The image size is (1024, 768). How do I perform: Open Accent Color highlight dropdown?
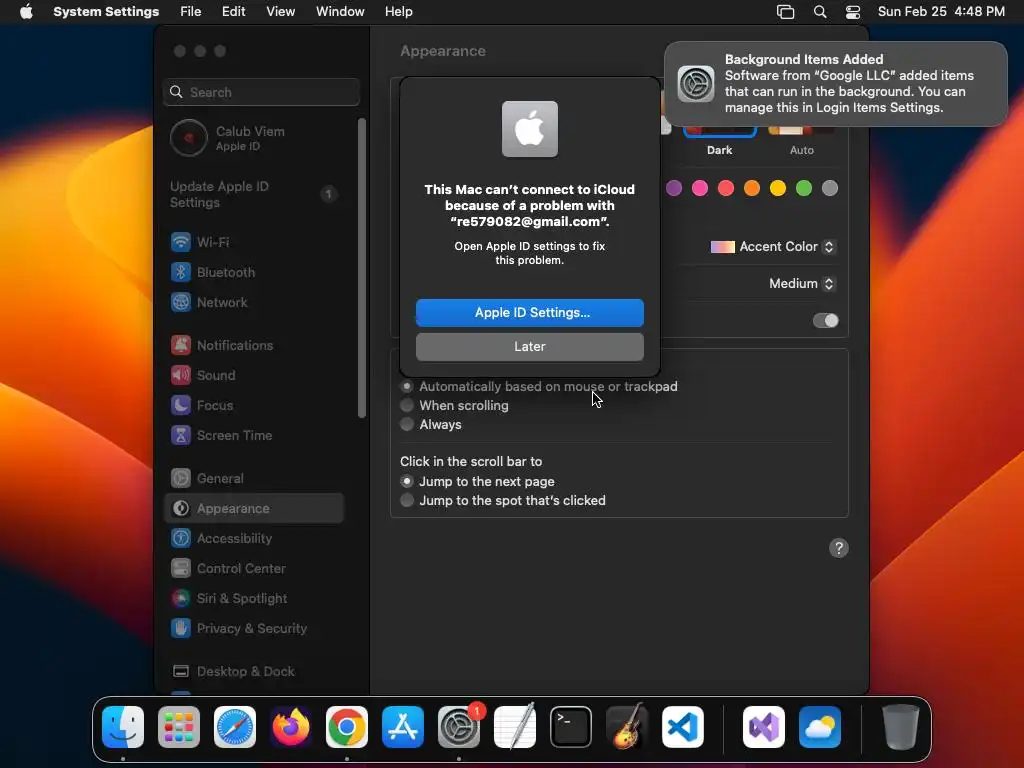pyautogui.click(x=773, y=247)
